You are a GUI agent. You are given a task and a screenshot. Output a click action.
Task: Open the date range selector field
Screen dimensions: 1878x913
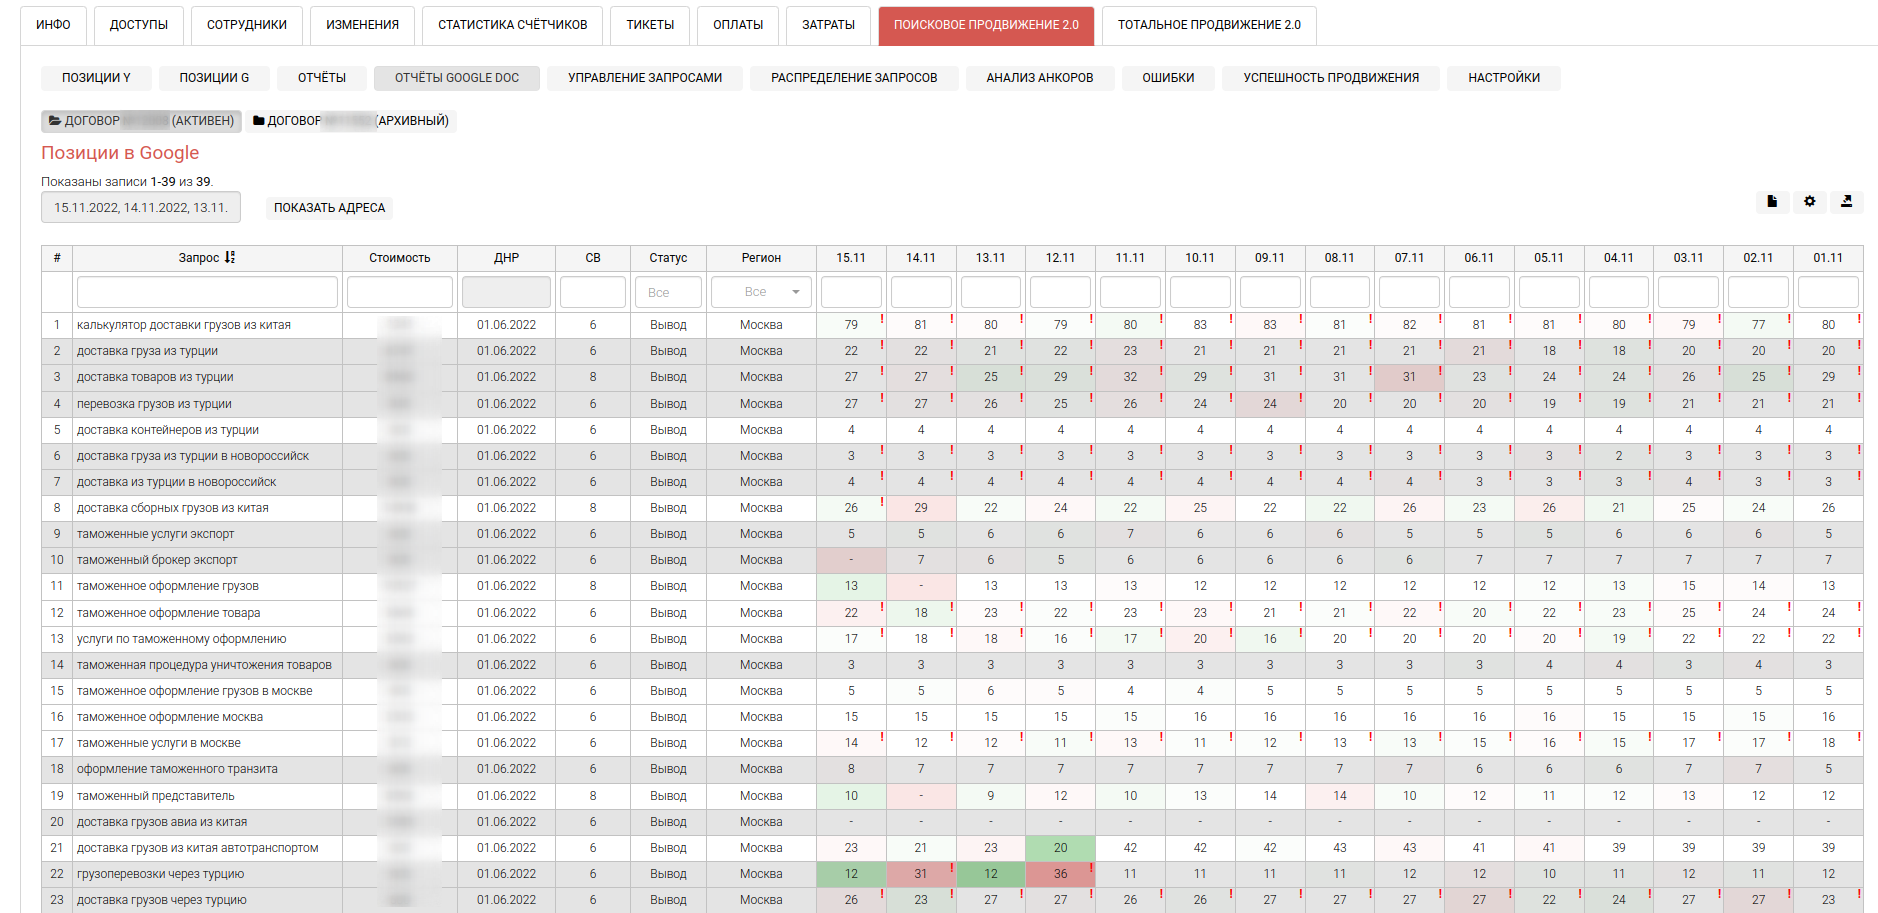(x=141, y=208)
